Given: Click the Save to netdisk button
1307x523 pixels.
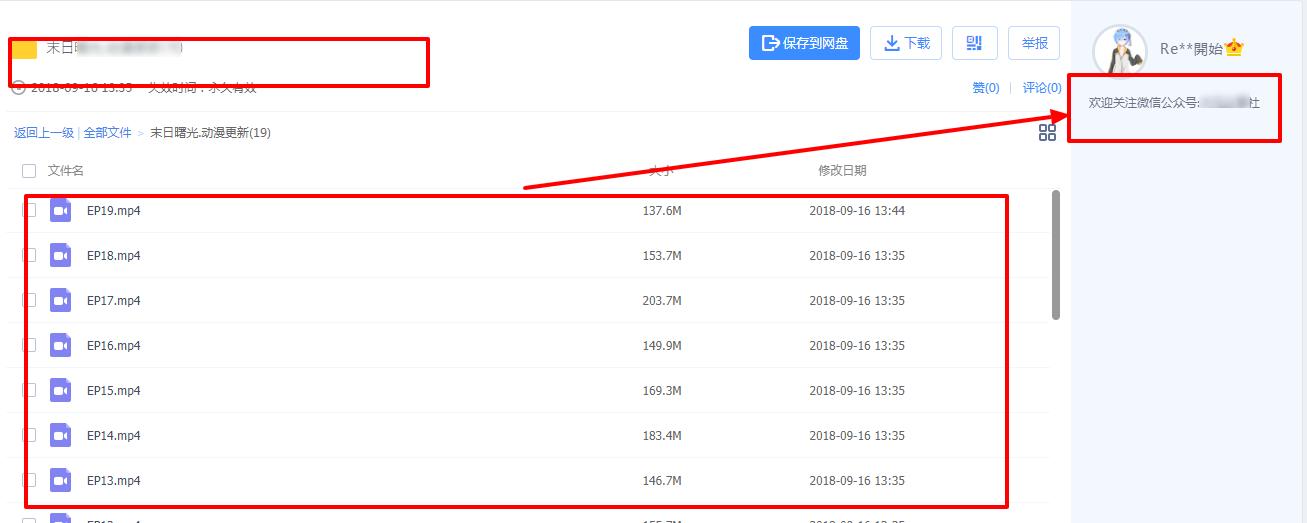Looking at the screenshot, I should (804, 43).
